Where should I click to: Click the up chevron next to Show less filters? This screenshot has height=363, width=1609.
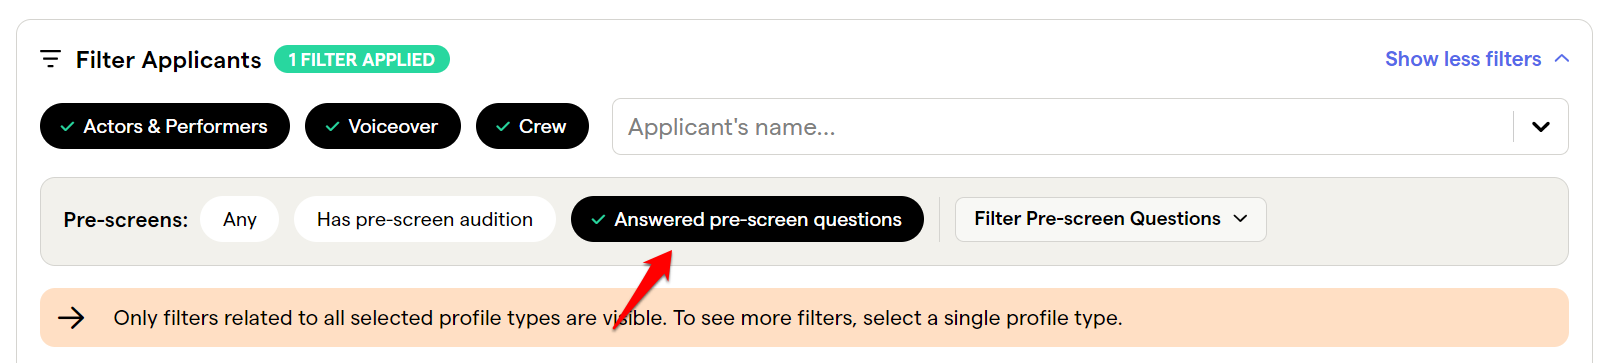(x=1562, y=59)
